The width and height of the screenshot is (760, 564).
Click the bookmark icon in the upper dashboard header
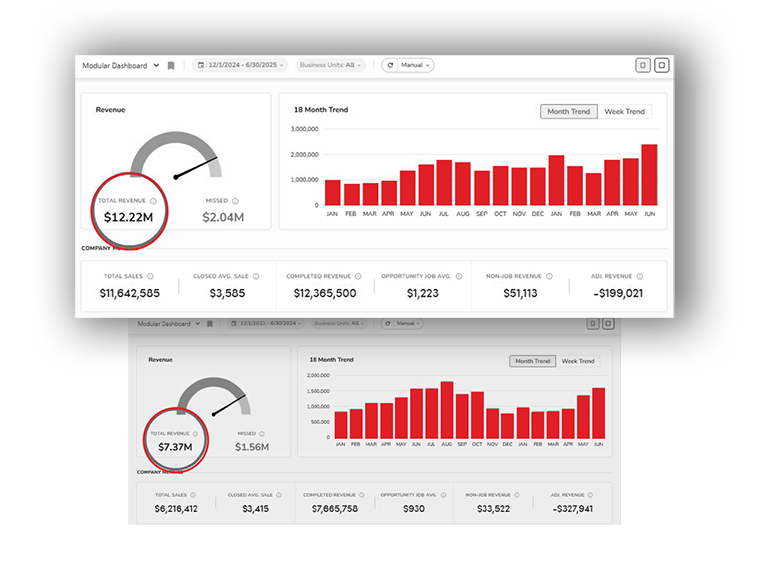pyautogui.click(x=171, y=66)
